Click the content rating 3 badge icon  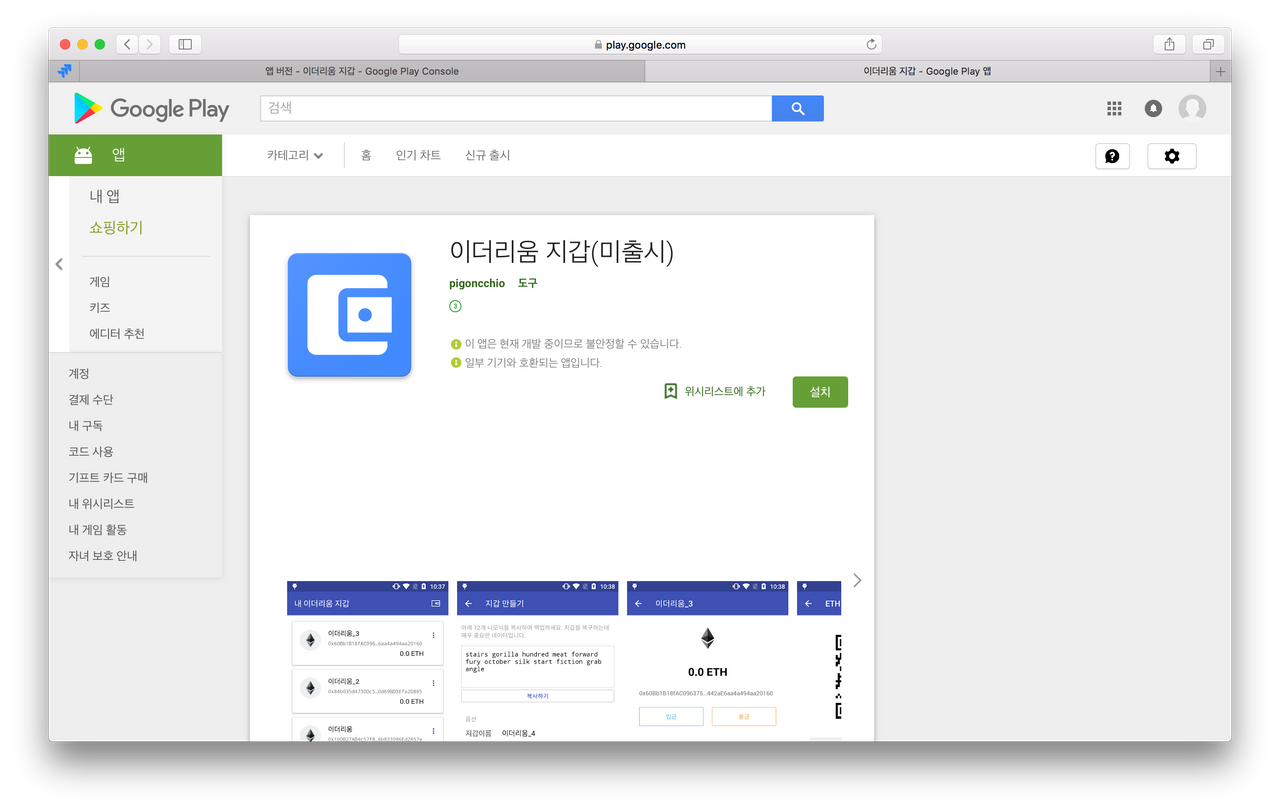pos(455,306)
